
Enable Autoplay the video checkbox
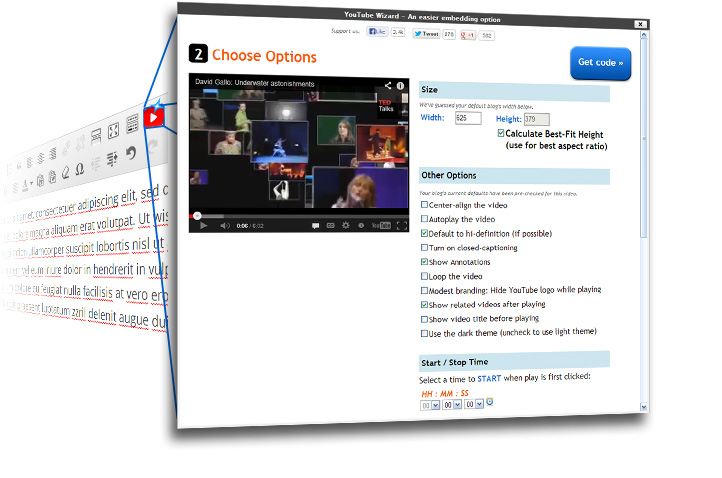(x=425, y=218)
